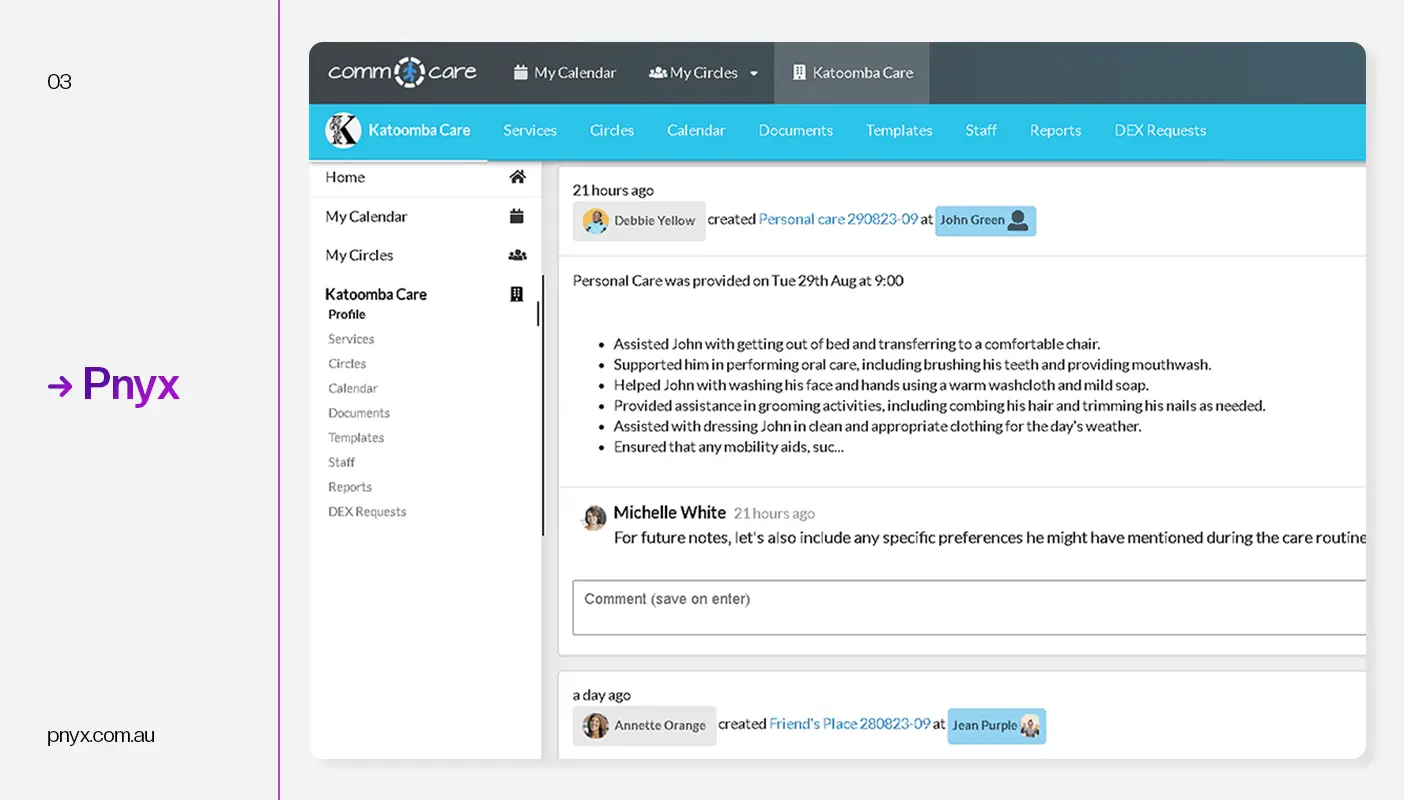This screenshot has width=1404, height=800.
Task: Open Reports in the sidebar submenu
Action: coord(350,487)
